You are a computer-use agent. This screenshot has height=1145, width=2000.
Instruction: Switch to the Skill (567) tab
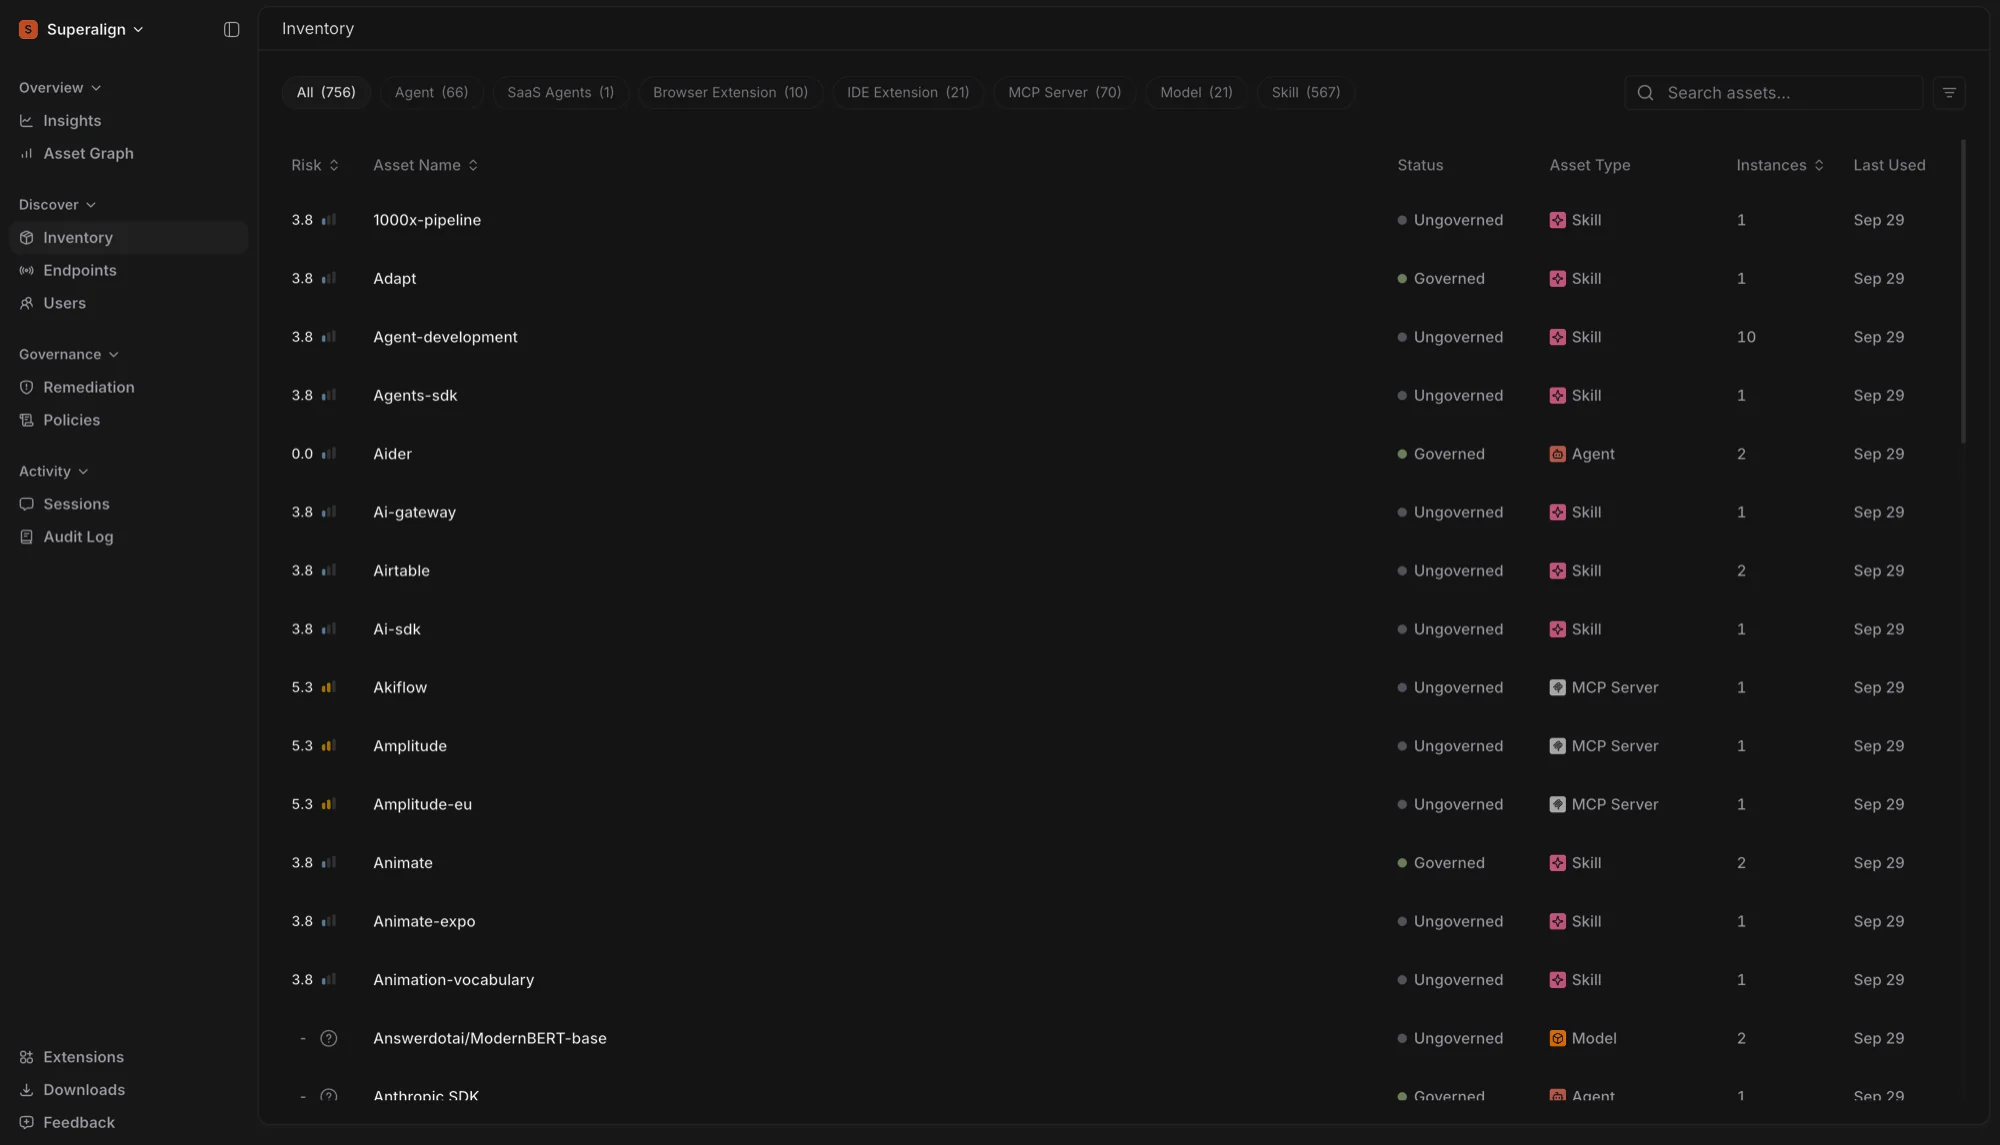coord(1305,93)
